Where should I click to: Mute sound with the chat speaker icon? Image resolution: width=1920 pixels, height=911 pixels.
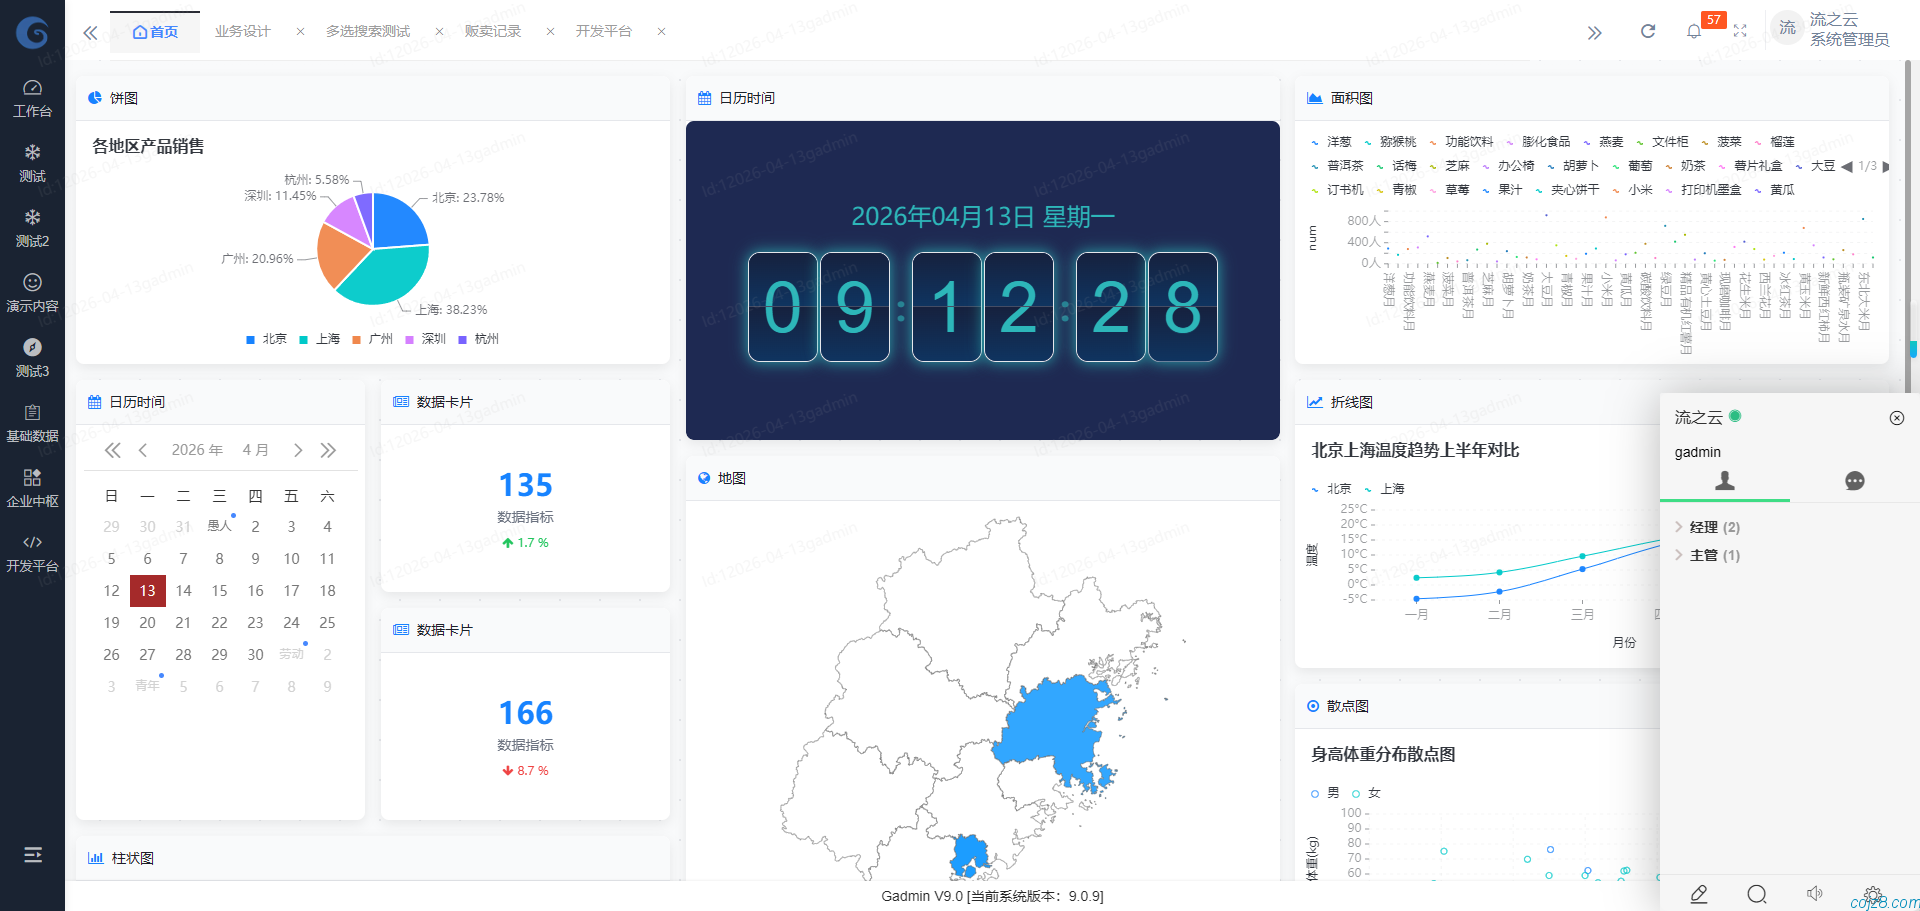(x=1814, y=894)
